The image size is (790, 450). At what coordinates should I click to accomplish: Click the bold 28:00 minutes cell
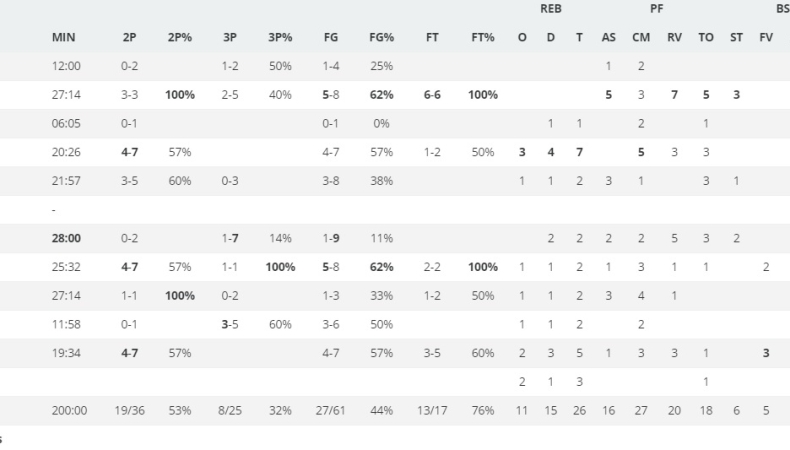coord(65,240)
